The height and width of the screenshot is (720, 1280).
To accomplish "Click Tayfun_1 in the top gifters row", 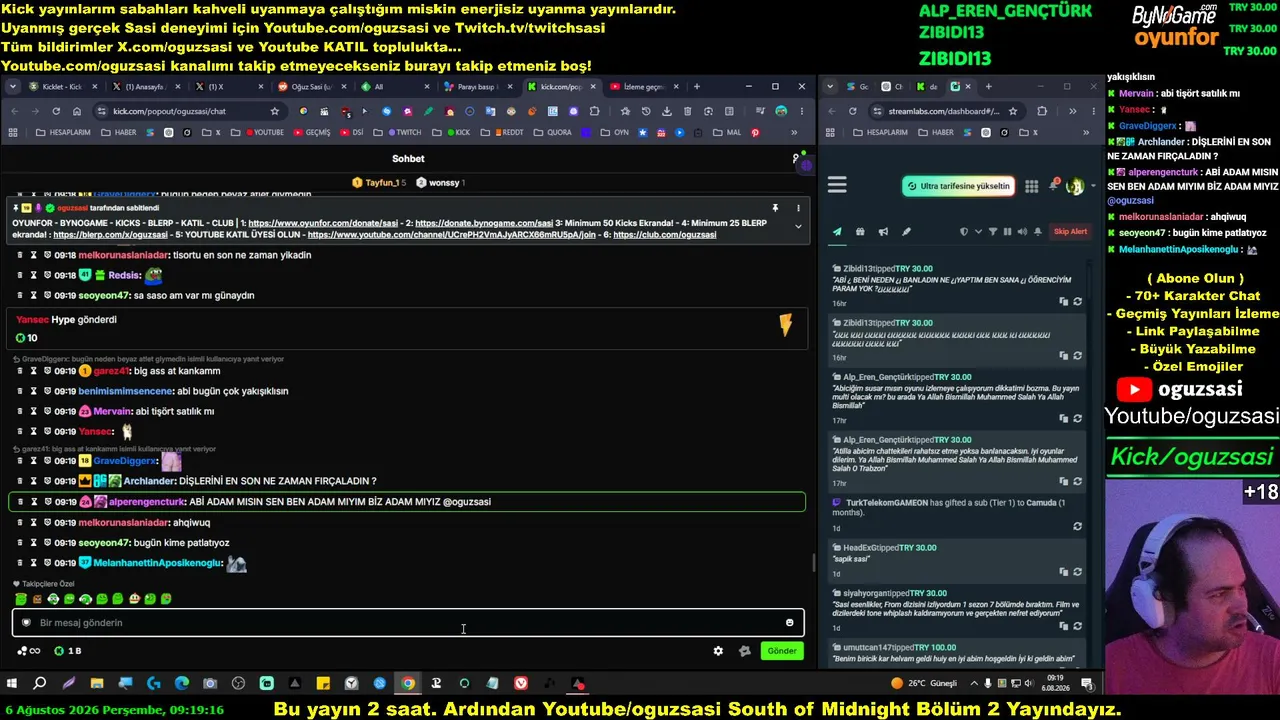I will pos(378,183).
